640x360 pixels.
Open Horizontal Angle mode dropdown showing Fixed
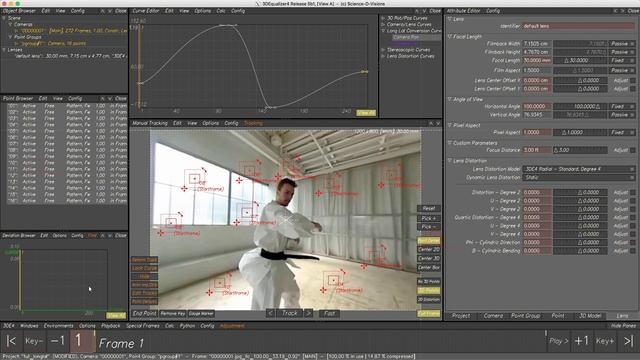[622, 107]
